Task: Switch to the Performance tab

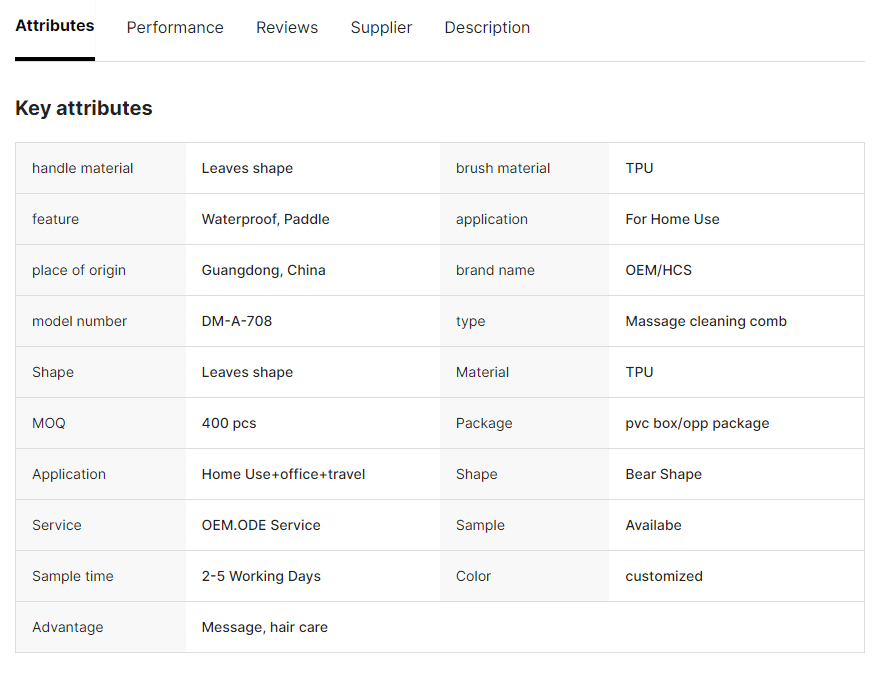Action: click(x=175, y=28)
